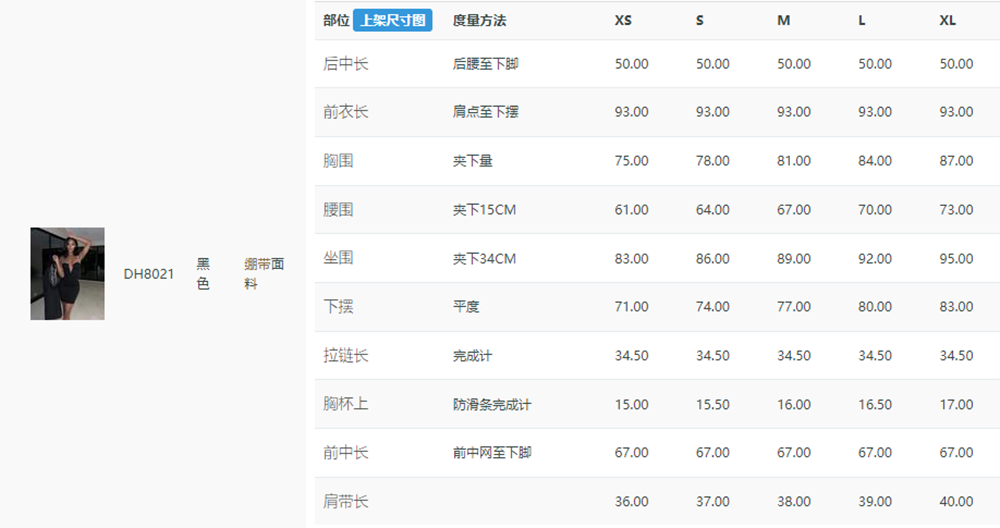Click 腰围 L value 70.00
Viewport: 1000px width, 528px height.
[875, 210]
